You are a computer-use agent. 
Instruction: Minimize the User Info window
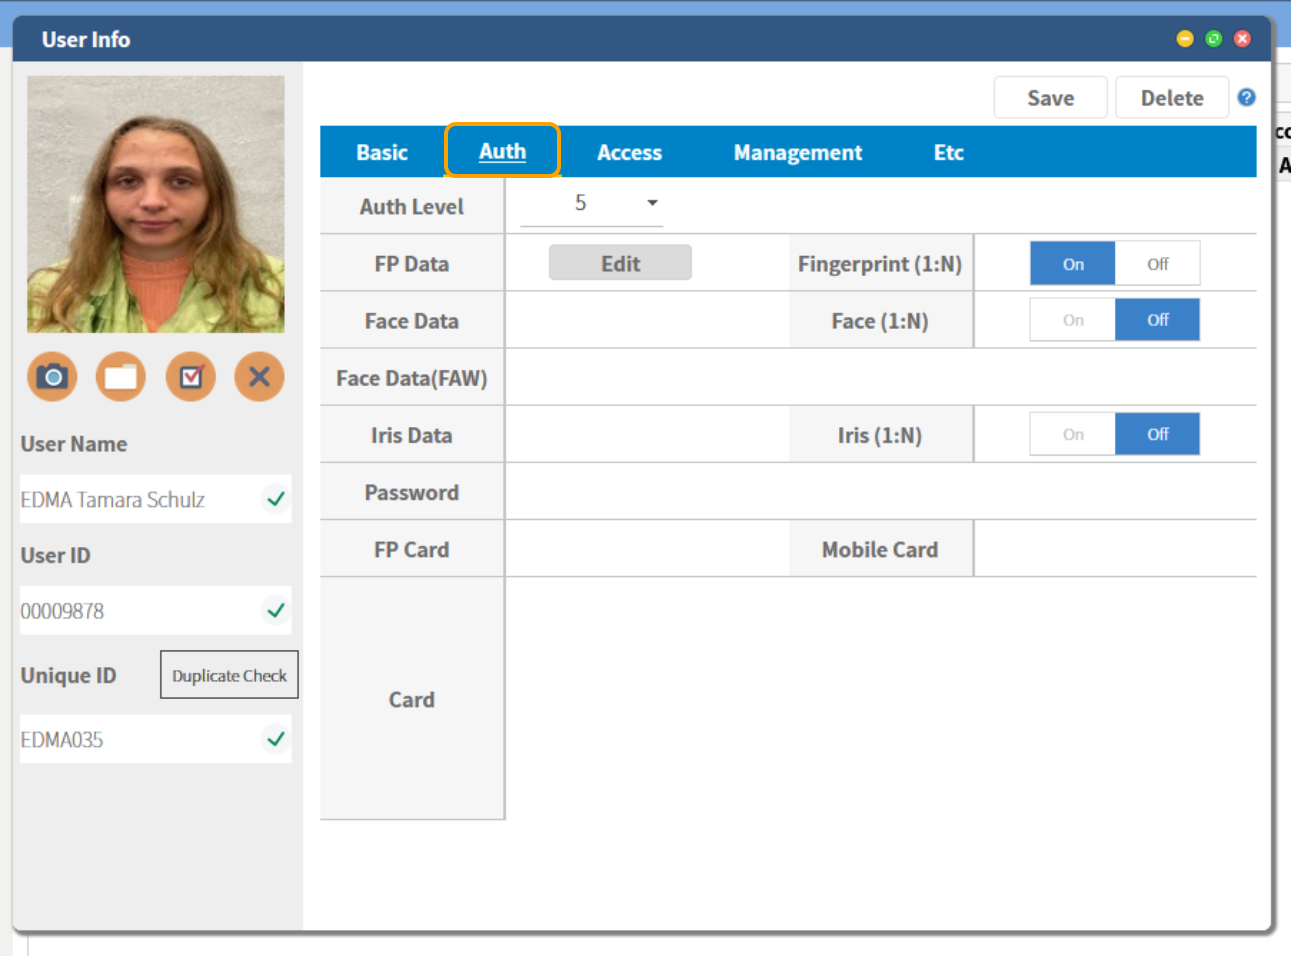coord(1185,39)
